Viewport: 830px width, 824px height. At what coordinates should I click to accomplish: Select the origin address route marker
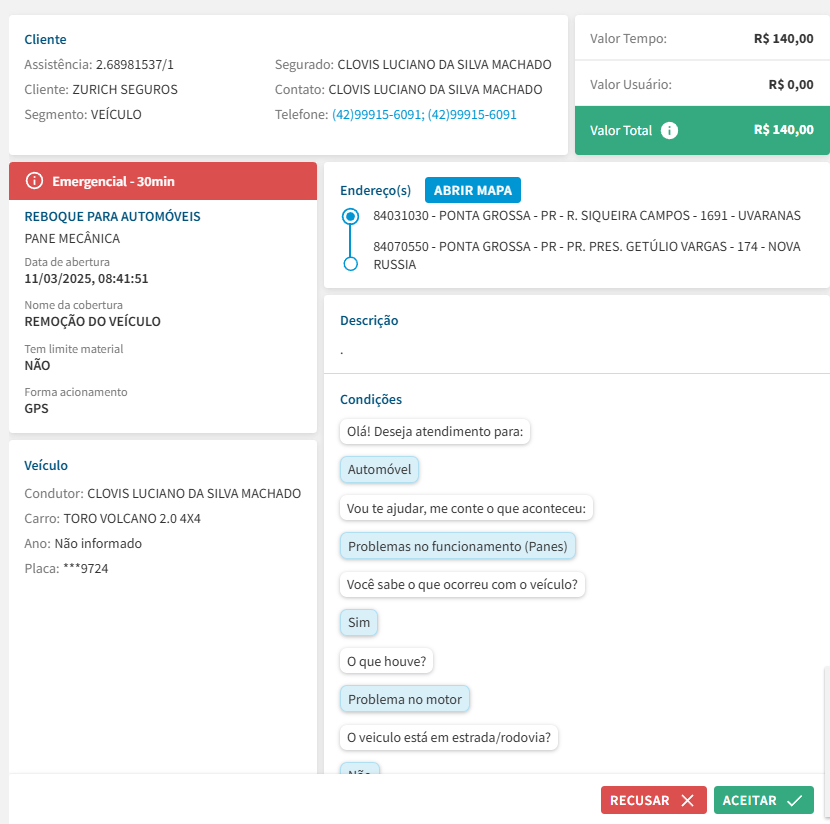[350, 216]
